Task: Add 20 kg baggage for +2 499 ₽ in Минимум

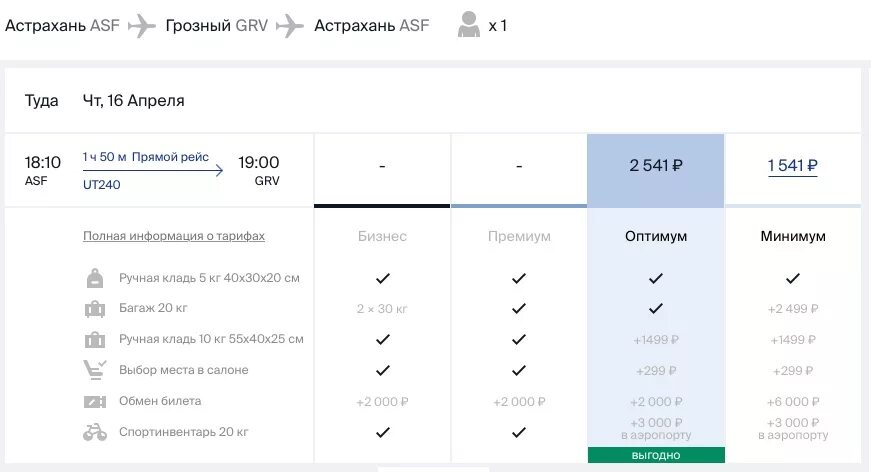Action: (x=793, y=309)
